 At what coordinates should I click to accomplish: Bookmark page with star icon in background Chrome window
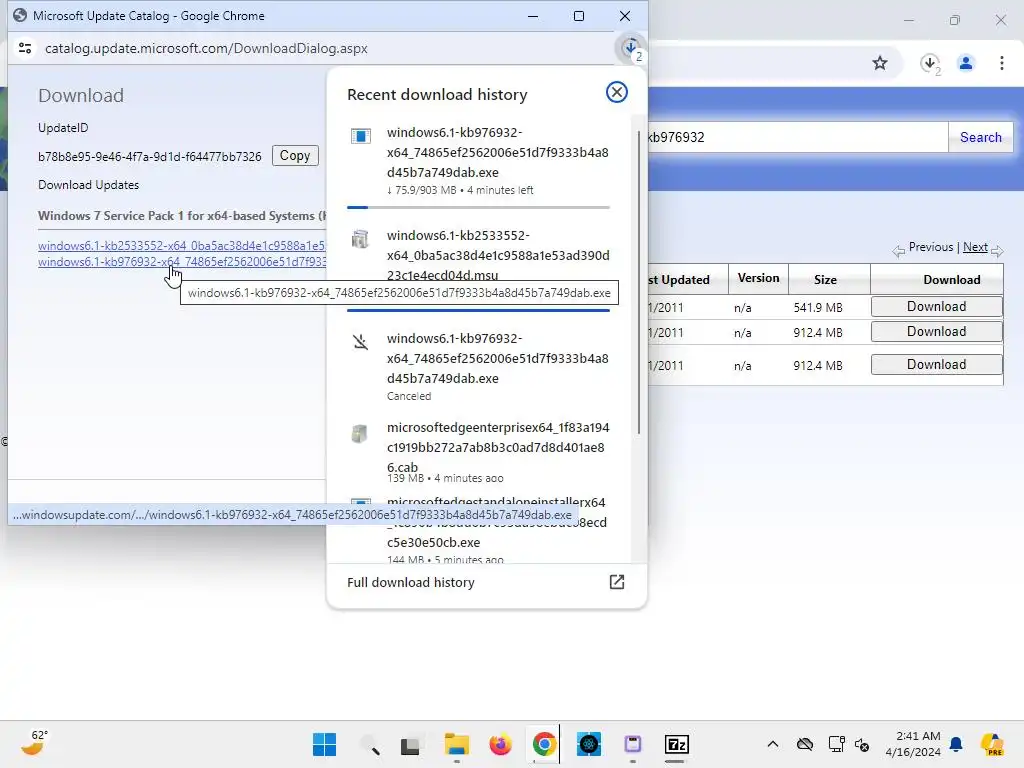click(x=880, y=63)
